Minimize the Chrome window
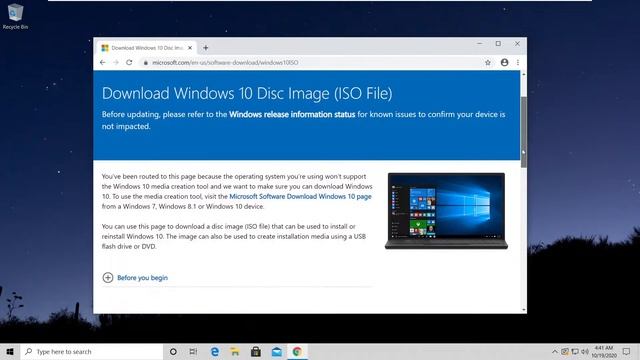 [480, 43]
